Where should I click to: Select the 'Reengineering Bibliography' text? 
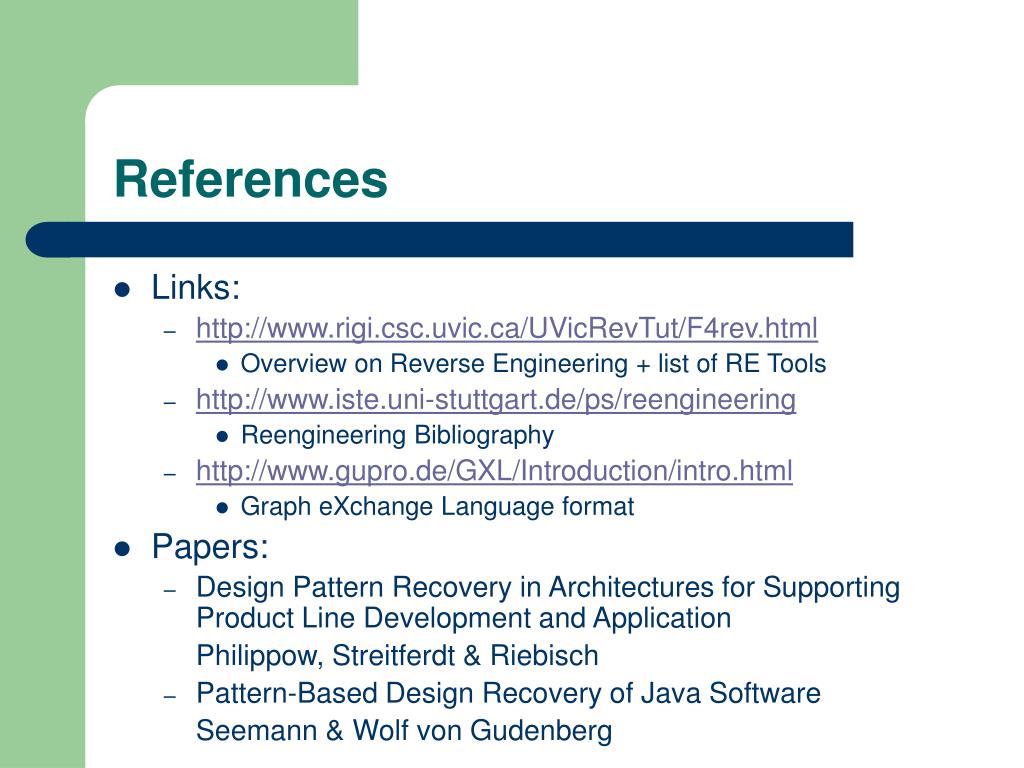[398, 435]
